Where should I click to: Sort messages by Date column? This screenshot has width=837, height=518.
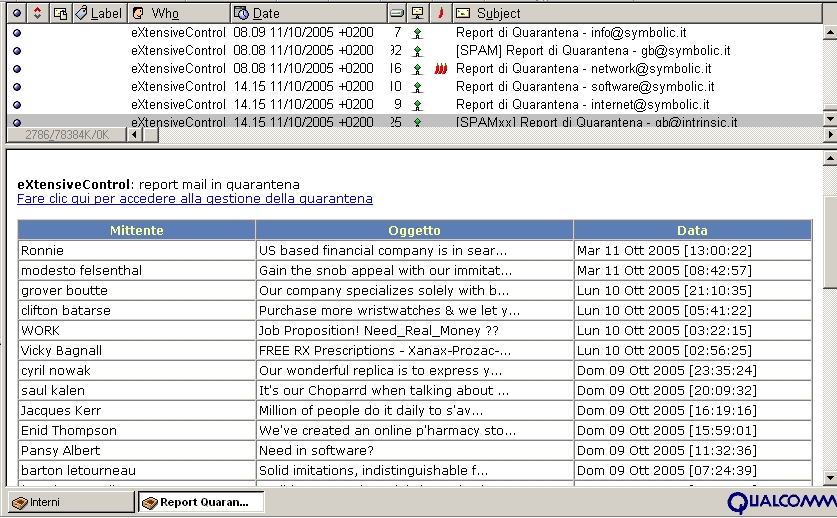266,13
